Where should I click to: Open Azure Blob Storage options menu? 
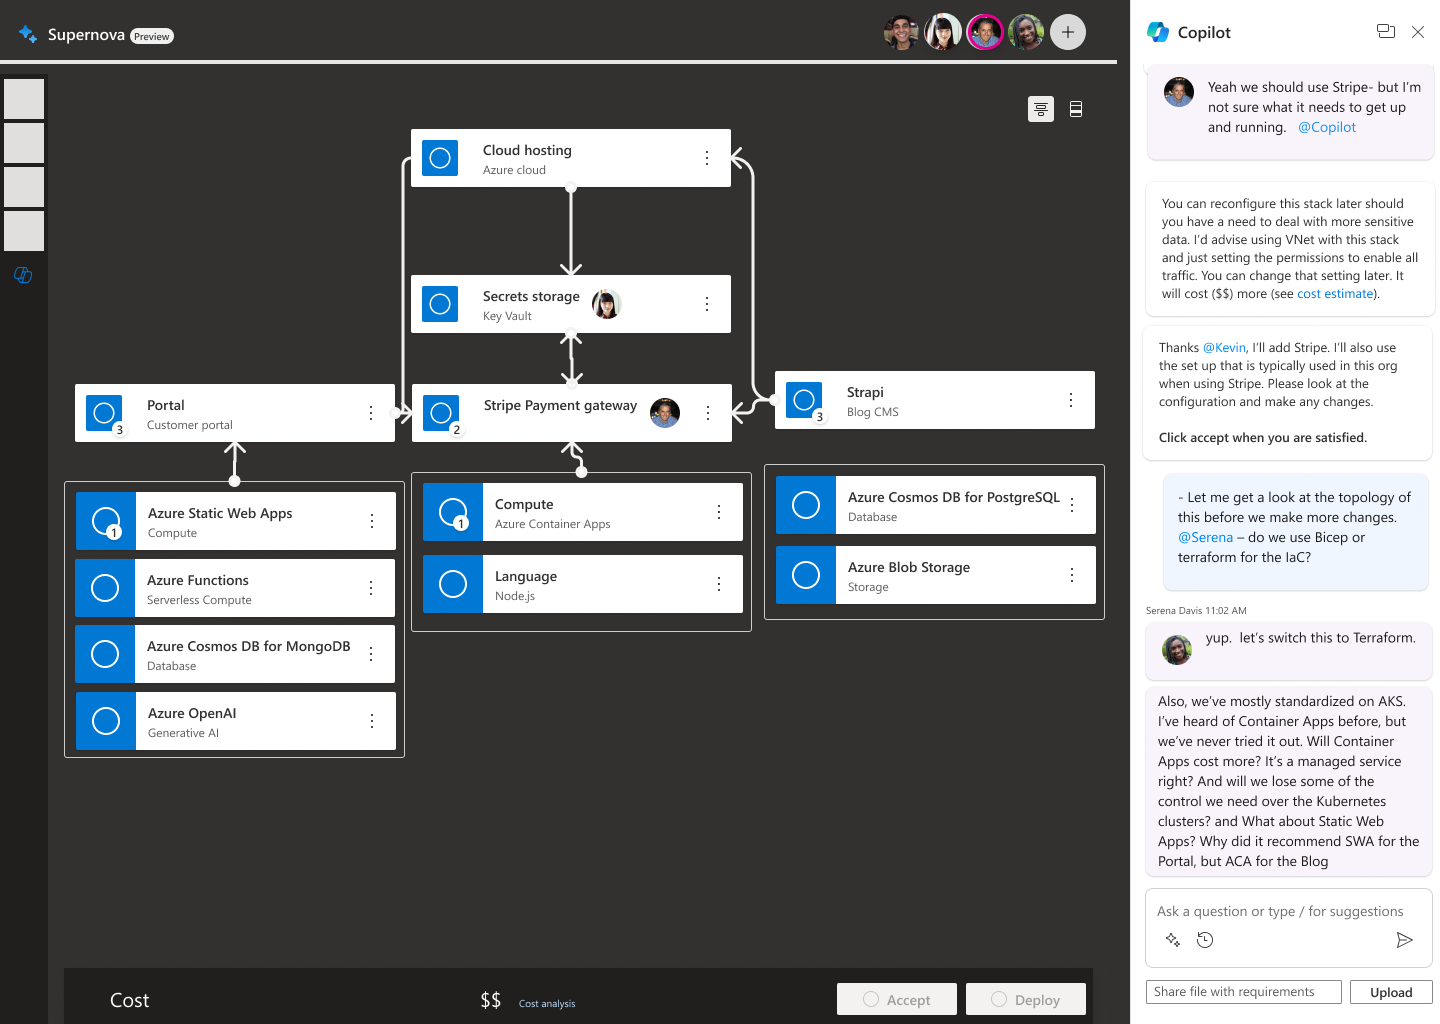tap(1072, 575)
